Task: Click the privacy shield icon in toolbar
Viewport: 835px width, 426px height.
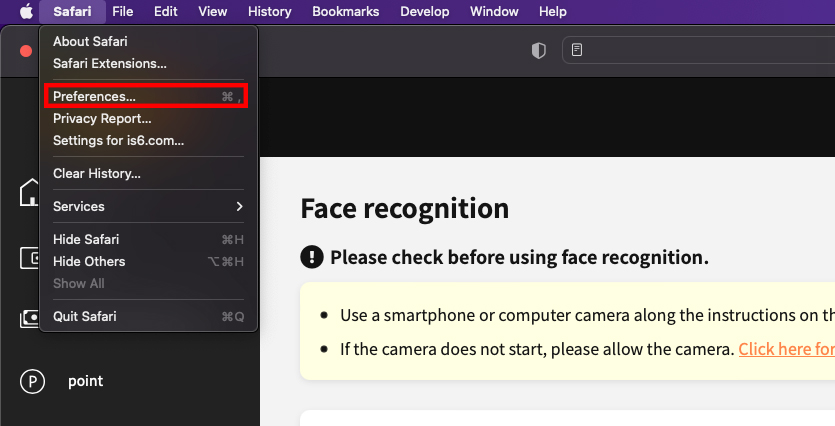Action: point(539,51)
